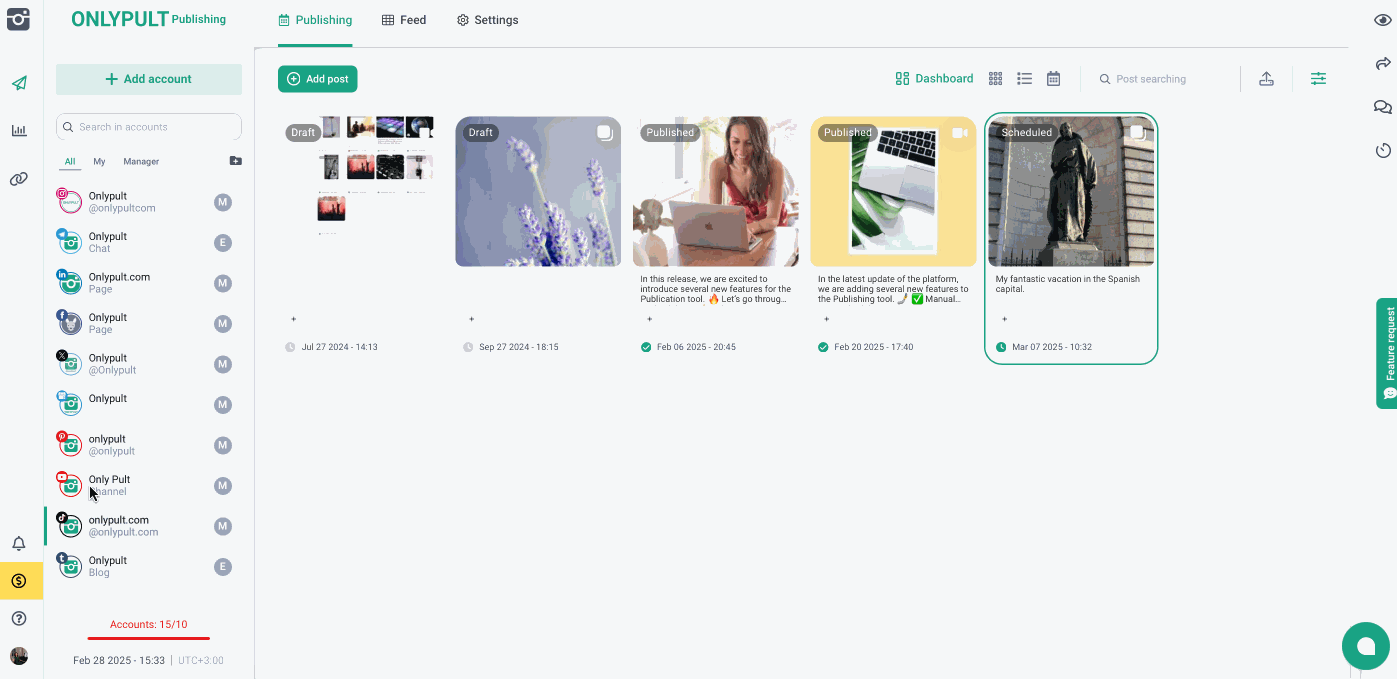Toggle the eye preview icon at top right

1383,21
